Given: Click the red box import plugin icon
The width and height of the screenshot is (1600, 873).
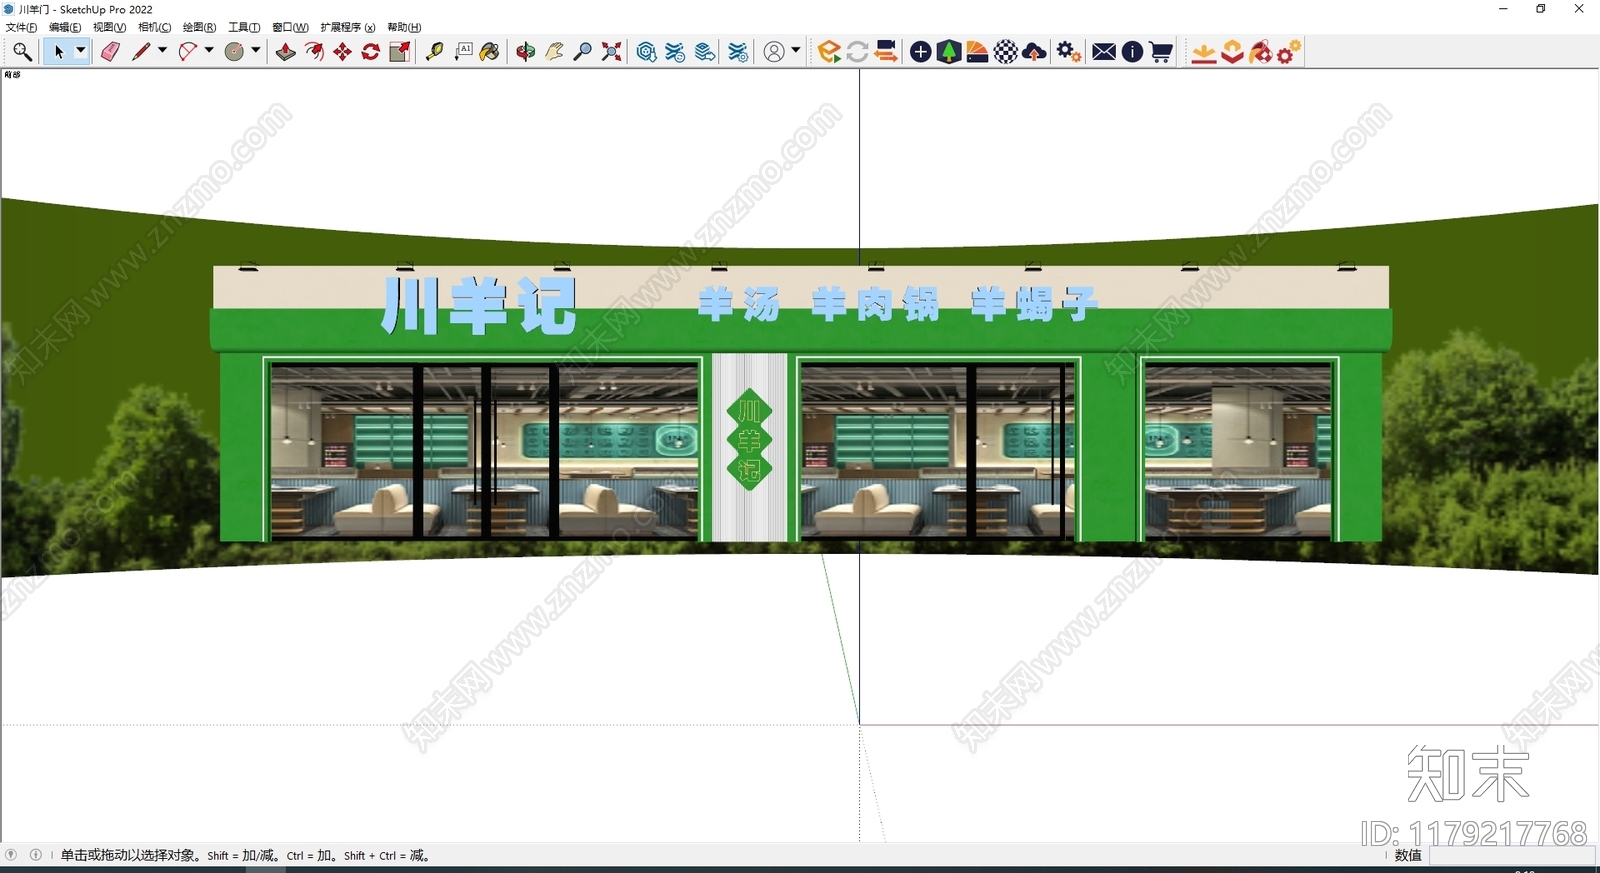Looking at the screenshot, I should 1232,52.
